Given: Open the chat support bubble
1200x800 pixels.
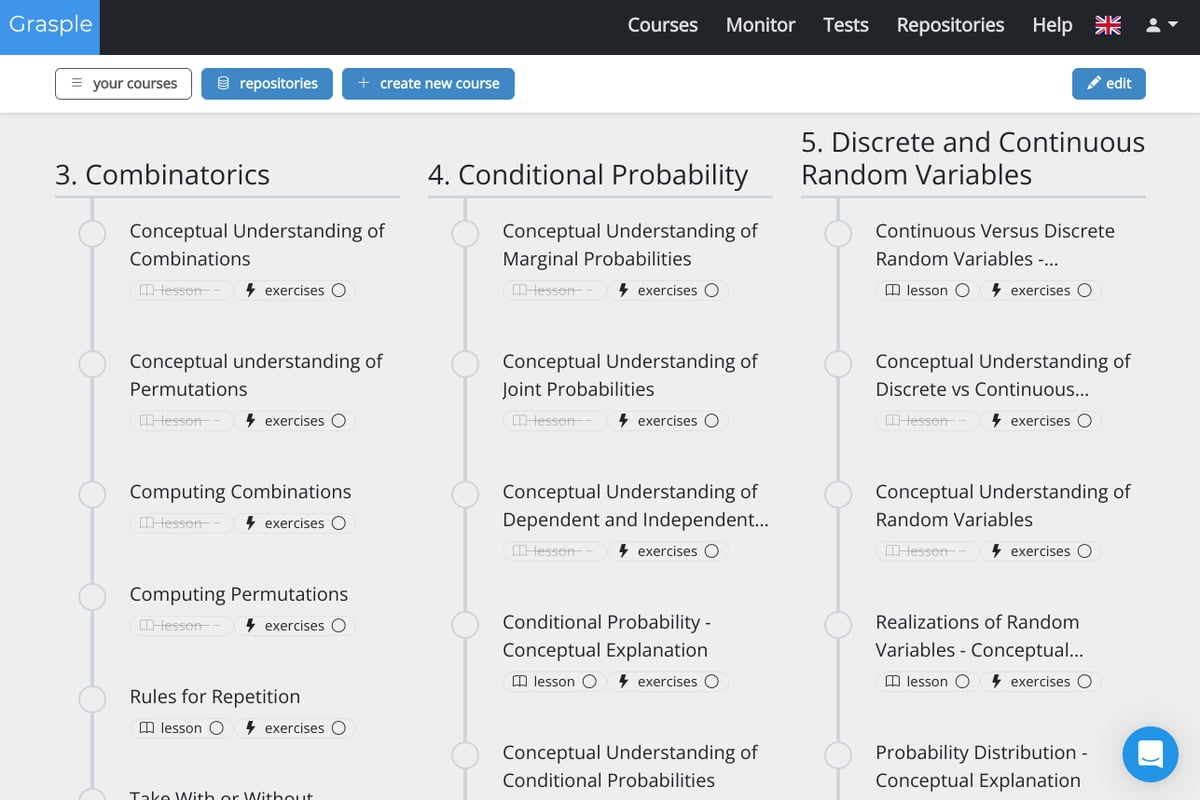Looking at the screenshot, I should point(1150,754).
